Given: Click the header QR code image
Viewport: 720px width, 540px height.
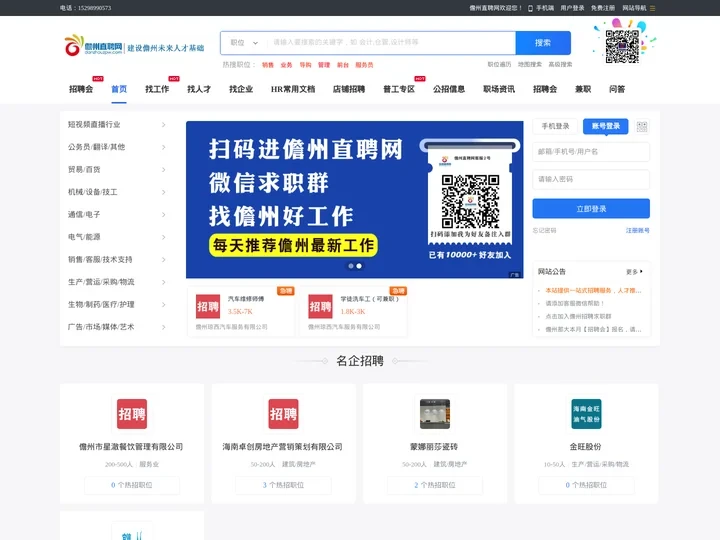Looking at the screenshot, I should click(x=622, y=46).
